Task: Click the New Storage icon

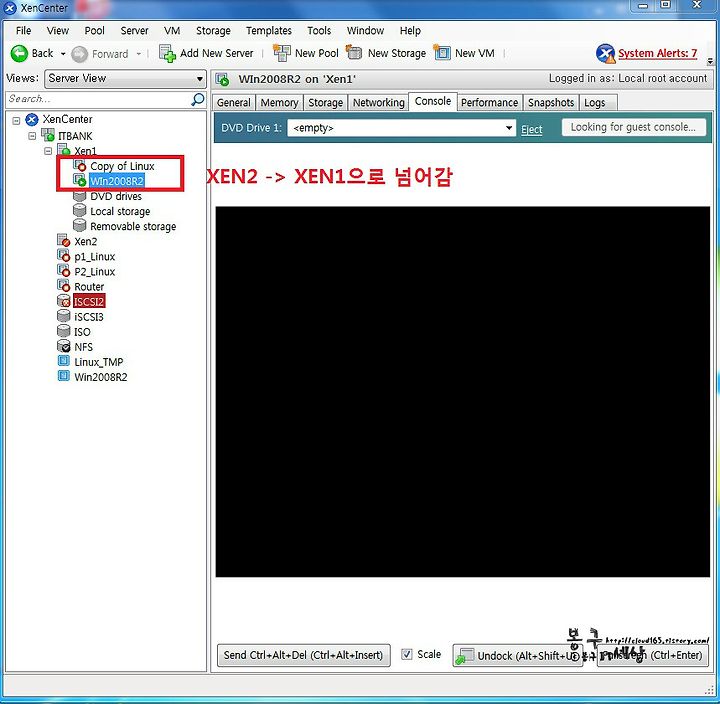Action: (354, 52)
